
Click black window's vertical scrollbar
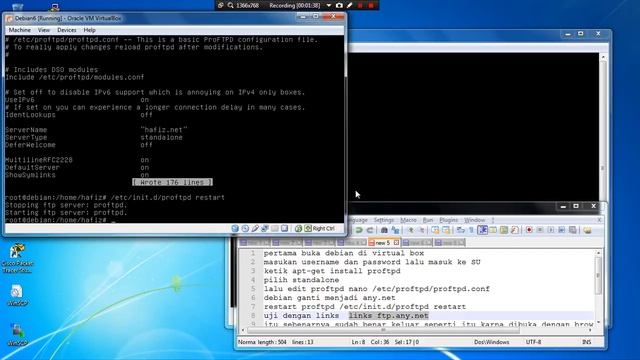click(603, 127)
